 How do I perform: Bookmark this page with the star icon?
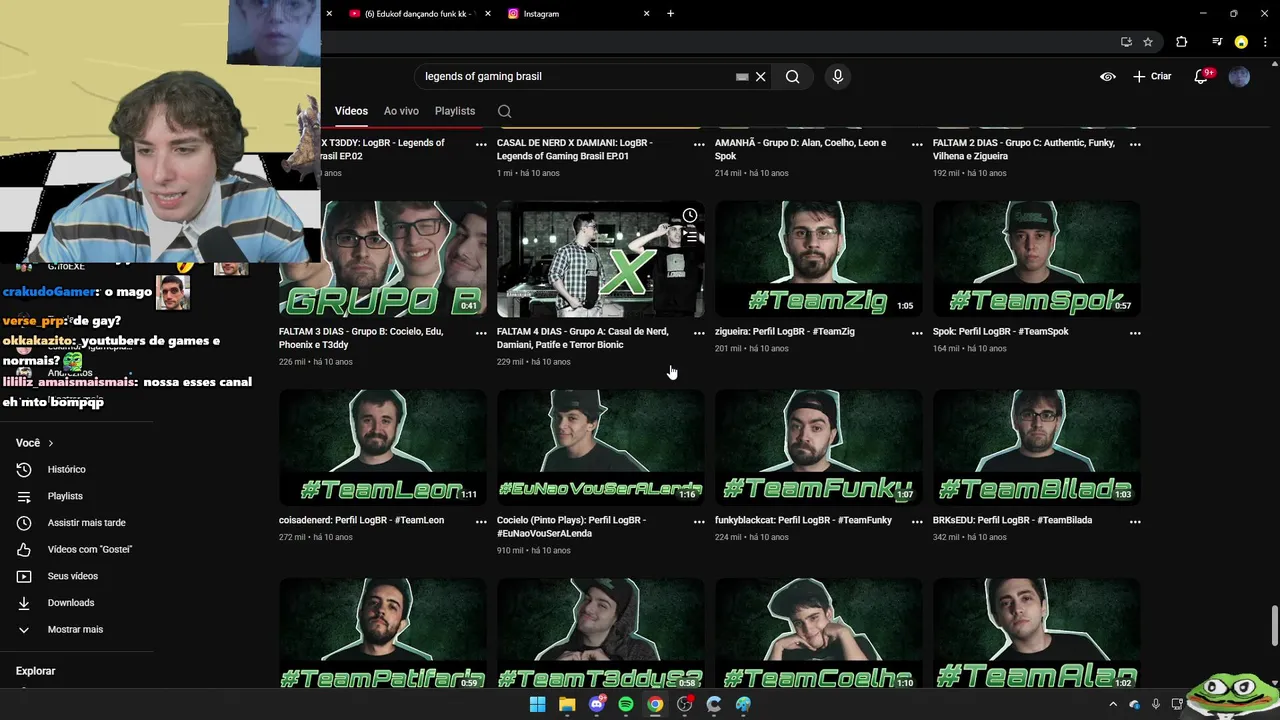[1148, 42]
